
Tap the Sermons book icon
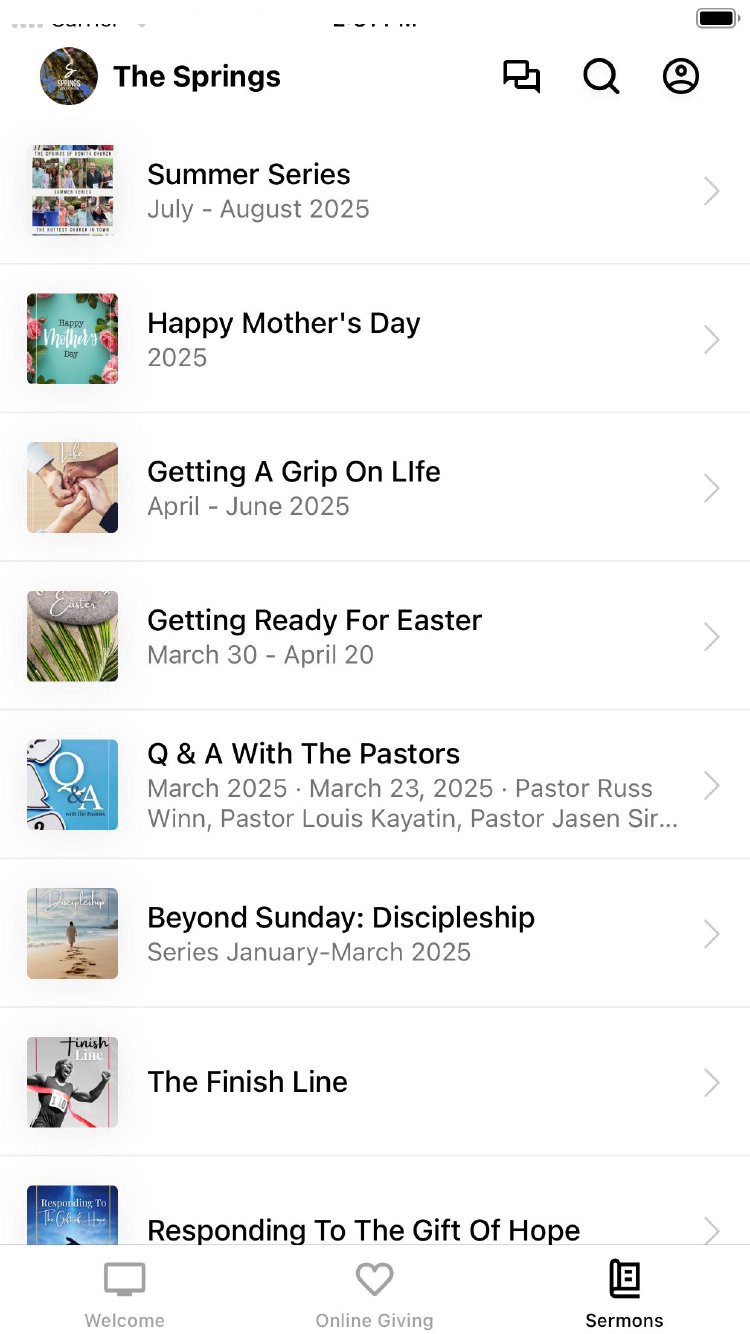[625, 1279]
